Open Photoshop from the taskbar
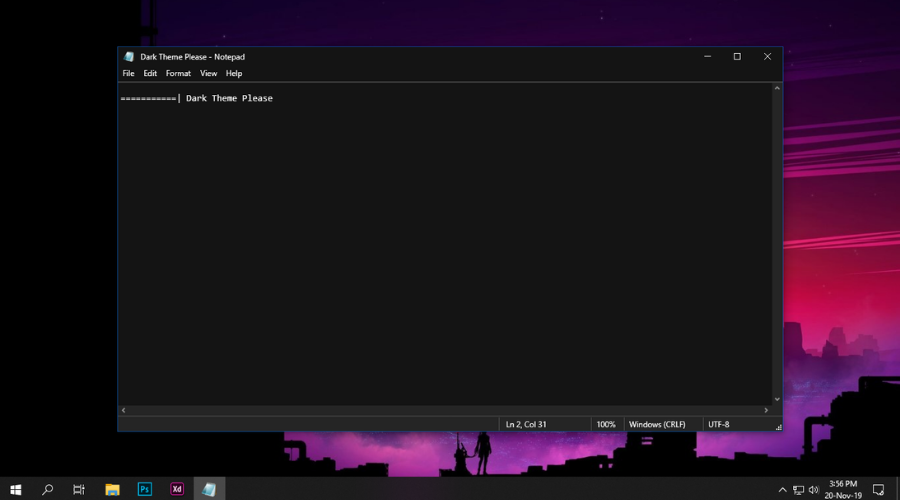The image size is (900, 500). tap(145, 489)
